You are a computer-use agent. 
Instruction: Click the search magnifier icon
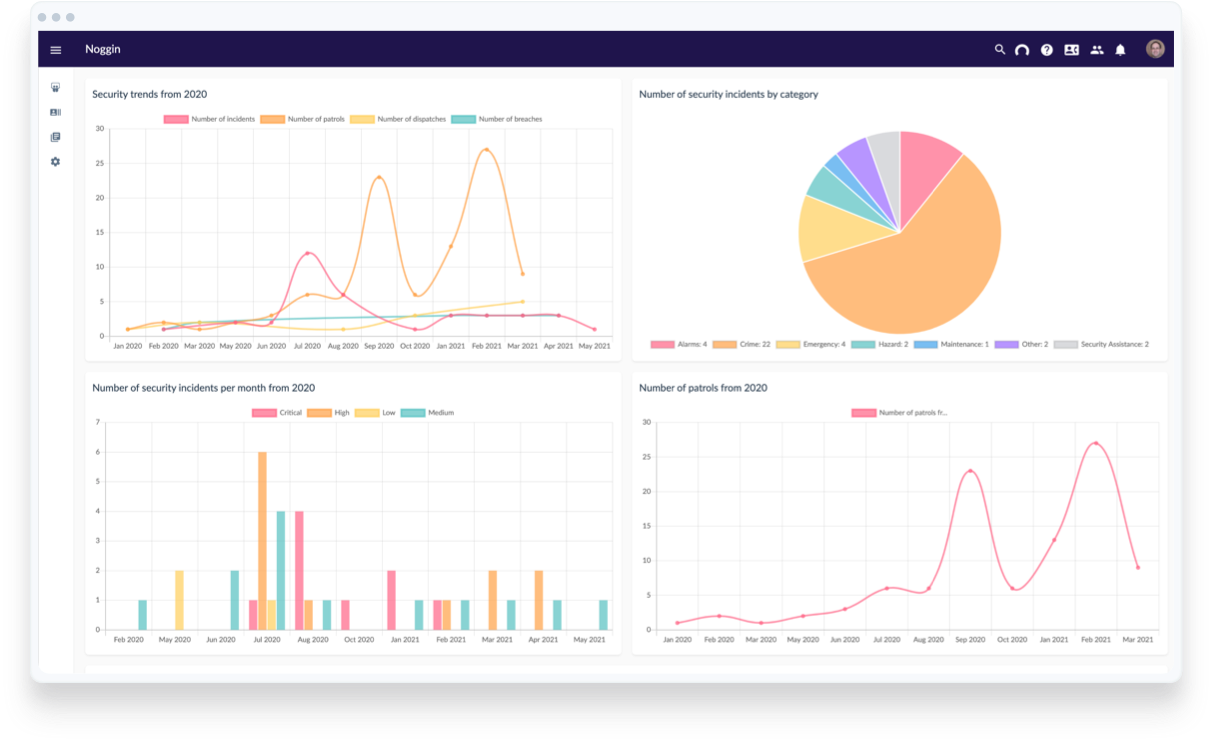pos(999,49)
